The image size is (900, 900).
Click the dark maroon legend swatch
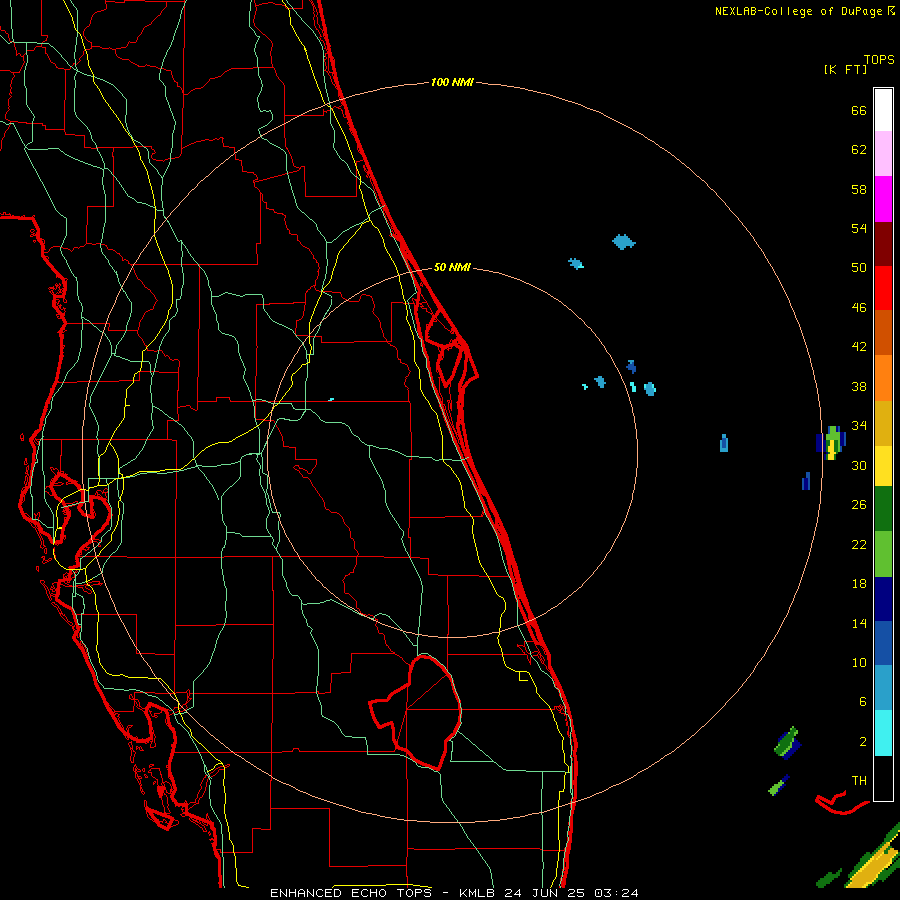(883, 243)
